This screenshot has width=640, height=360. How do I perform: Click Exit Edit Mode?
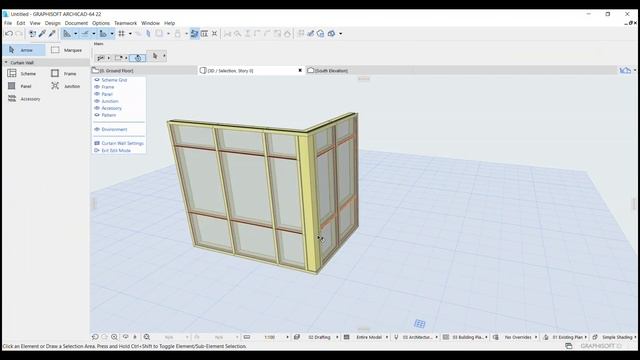click(x=113, y=151)
